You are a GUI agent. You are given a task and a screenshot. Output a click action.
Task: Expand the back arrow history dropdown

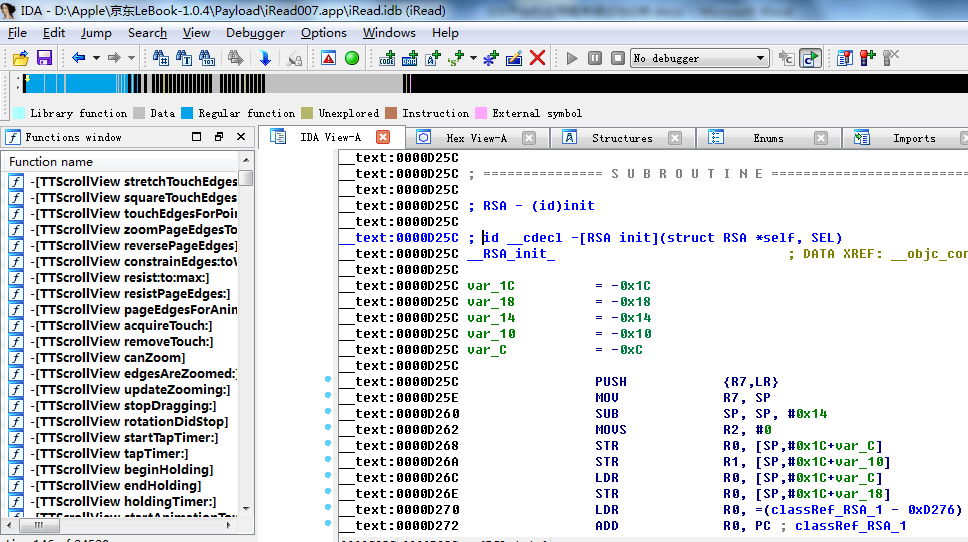tap(95, 58)
